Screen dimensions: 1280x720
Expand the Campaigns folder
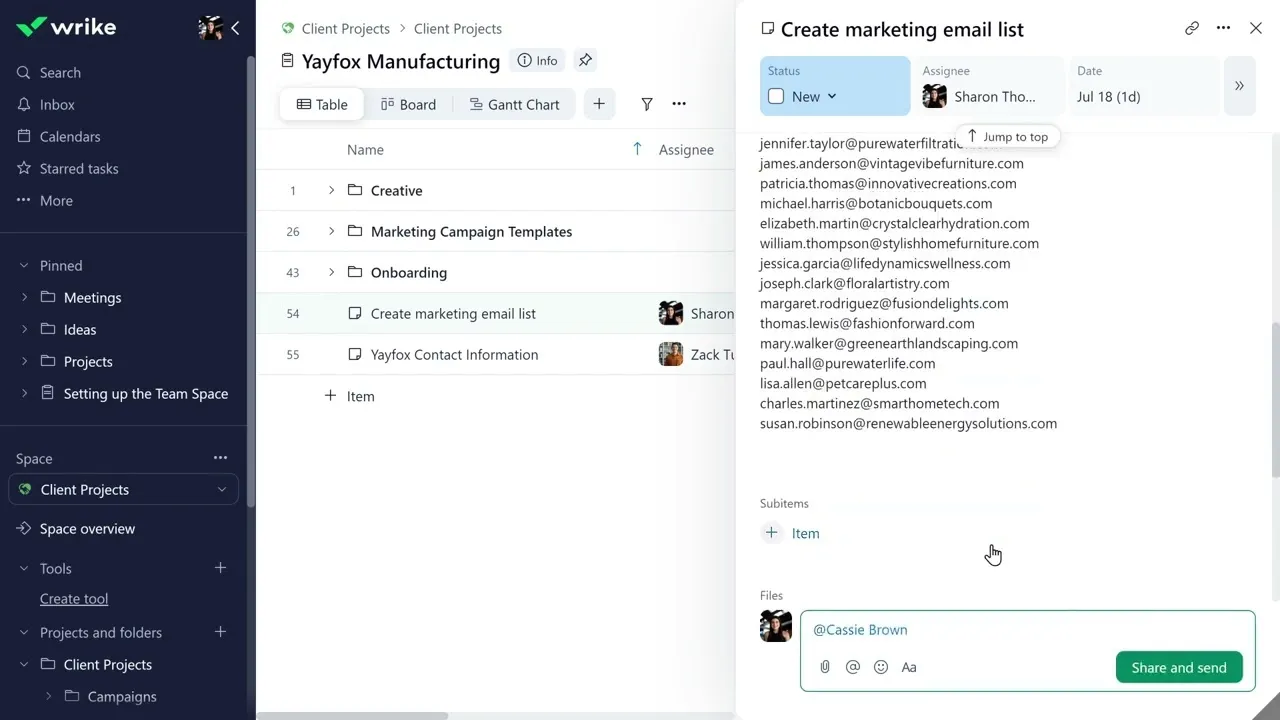point(48,697)
